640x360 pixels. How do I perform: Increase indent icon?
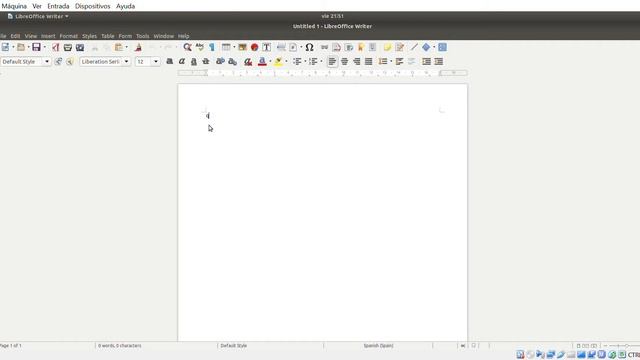click(427, 62)
